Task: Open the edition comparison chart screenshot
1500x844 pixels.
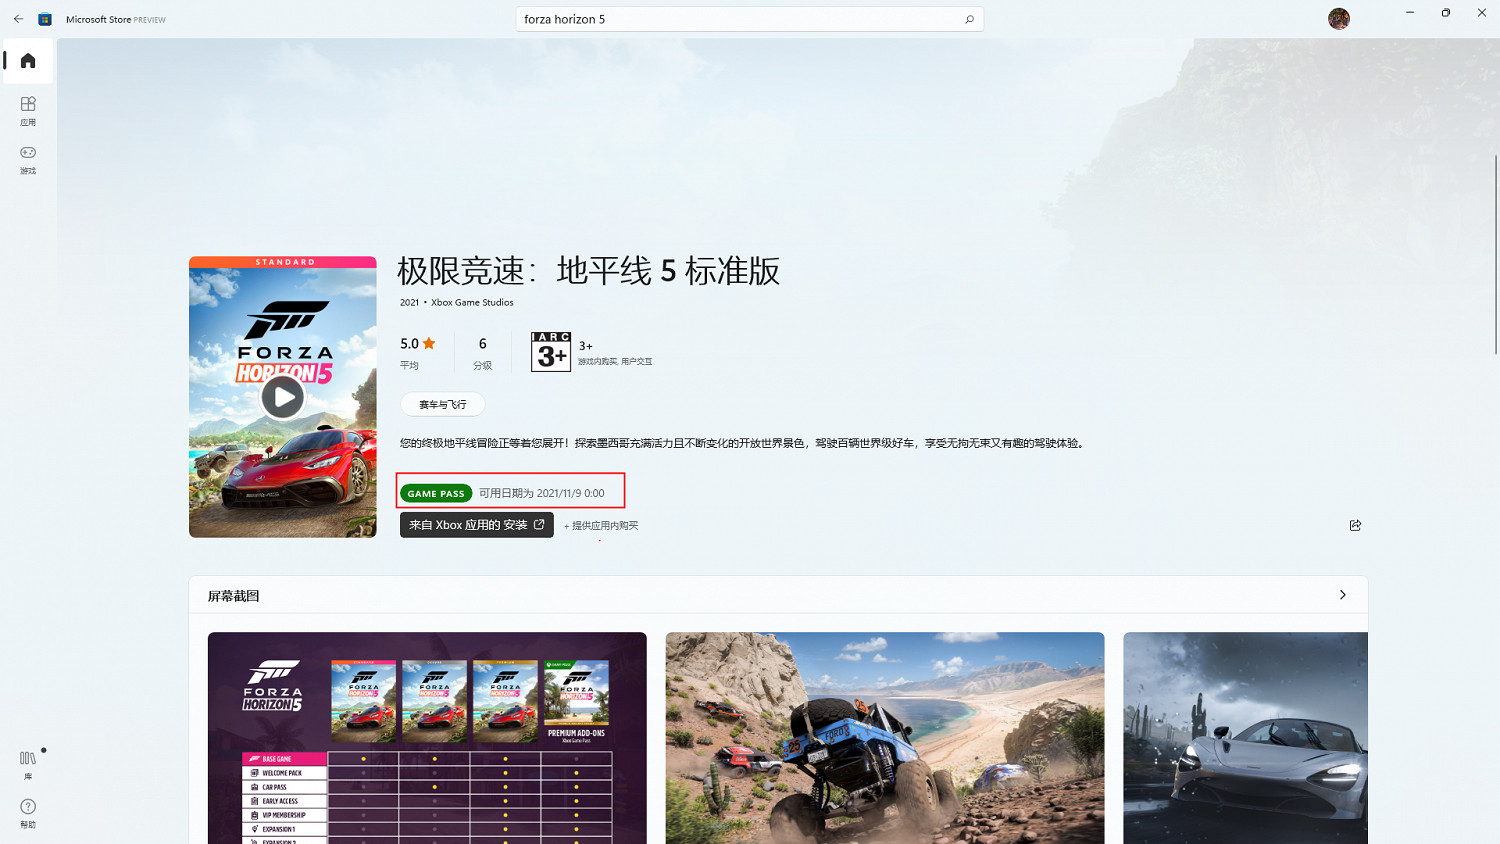Action: pos(427,737)
